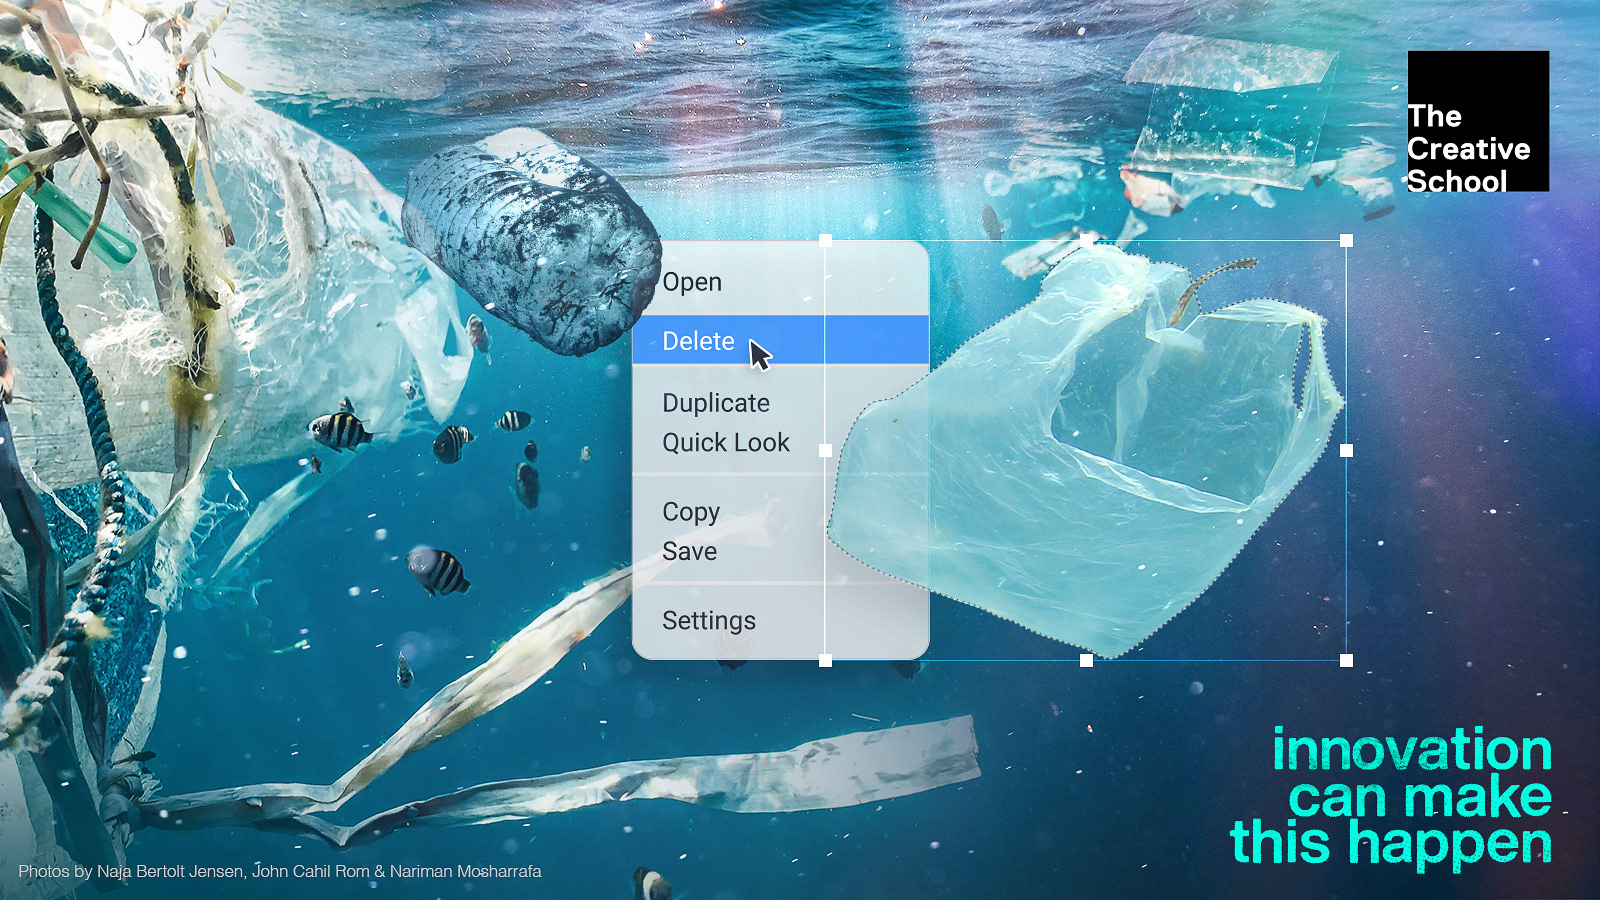Click The Creative School logo
Viewport: 1600px width, 900px height.
point(1478,121)
